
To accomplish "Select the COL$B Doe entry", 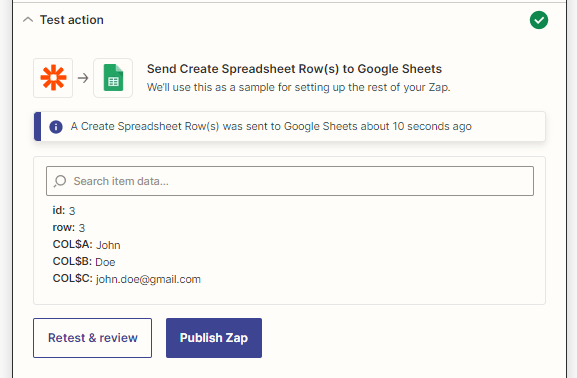I will (84, 262).
